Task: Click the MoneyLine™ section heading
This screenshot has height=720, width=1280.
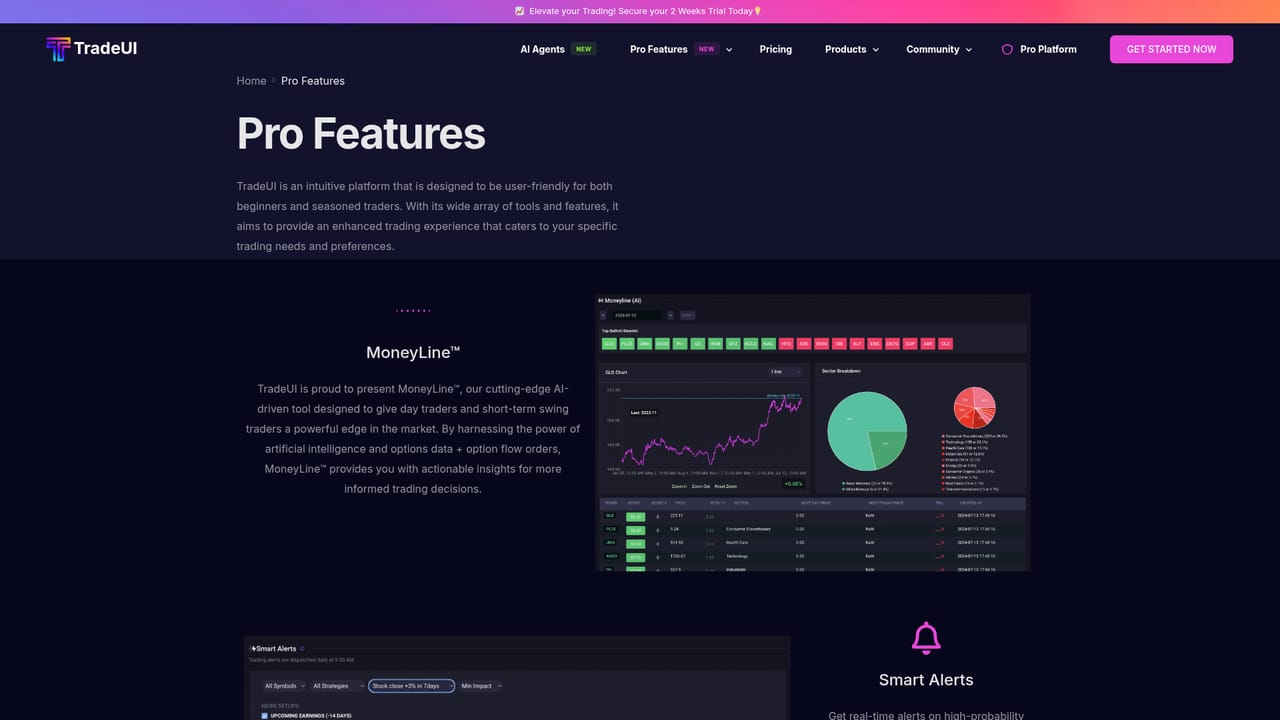Action: point(413,353)
